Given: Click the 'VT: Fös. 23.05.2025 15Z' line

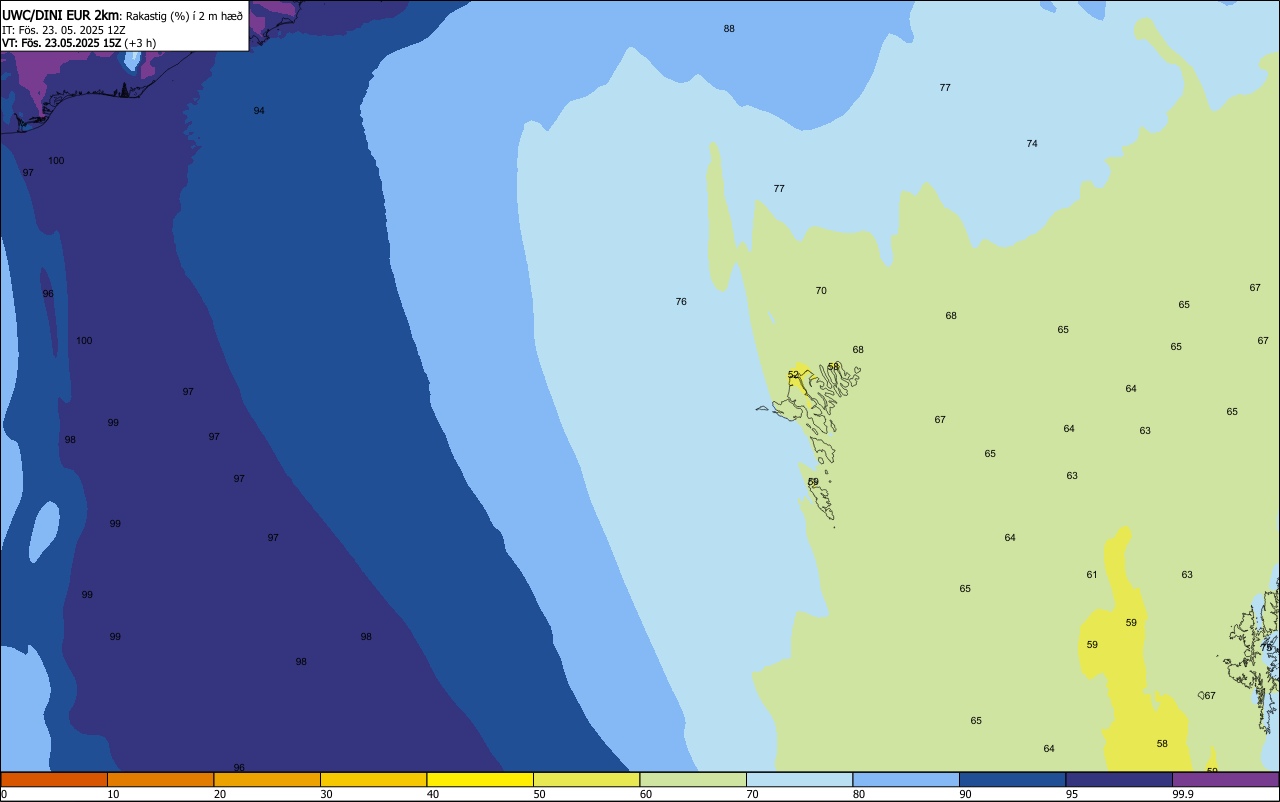Looking at the screenshot, I should (x=62, y=43).
